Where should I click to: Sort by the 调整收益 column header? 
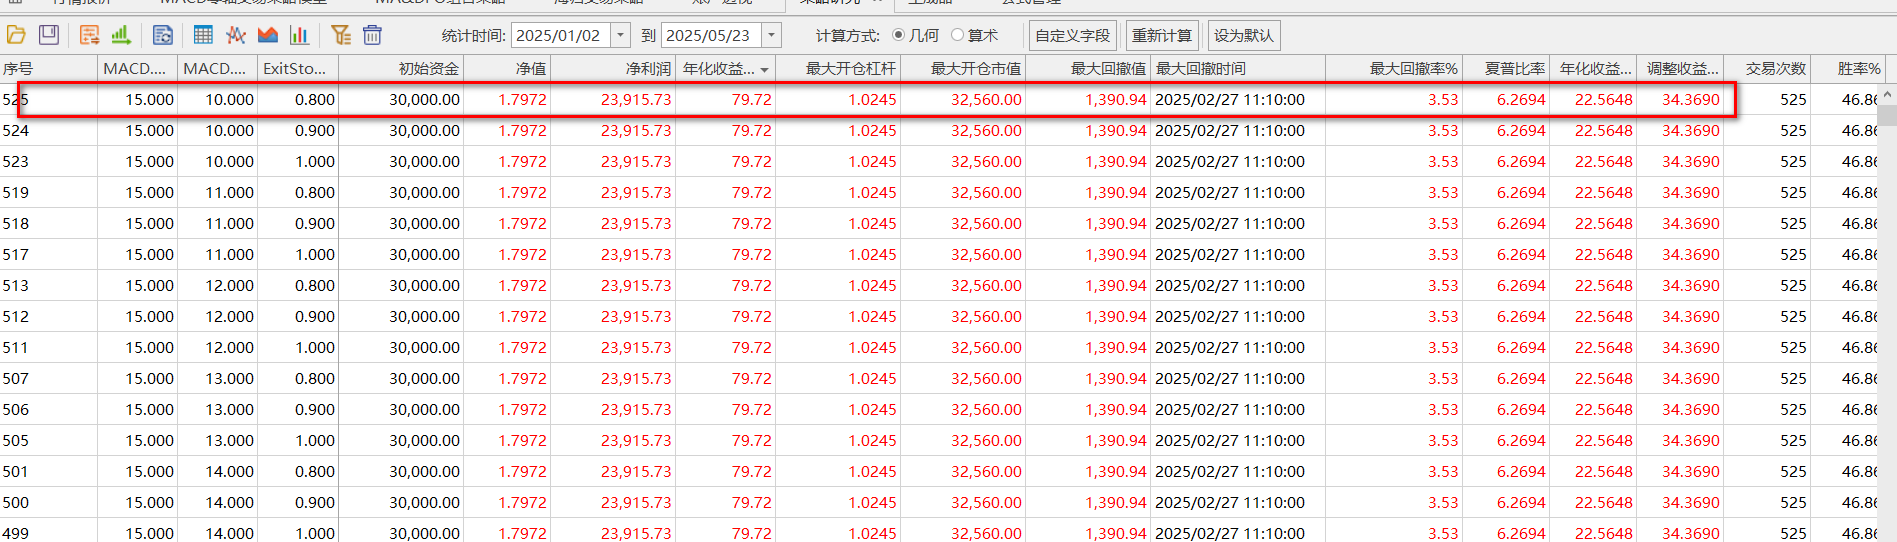(x=1680, y=69)
